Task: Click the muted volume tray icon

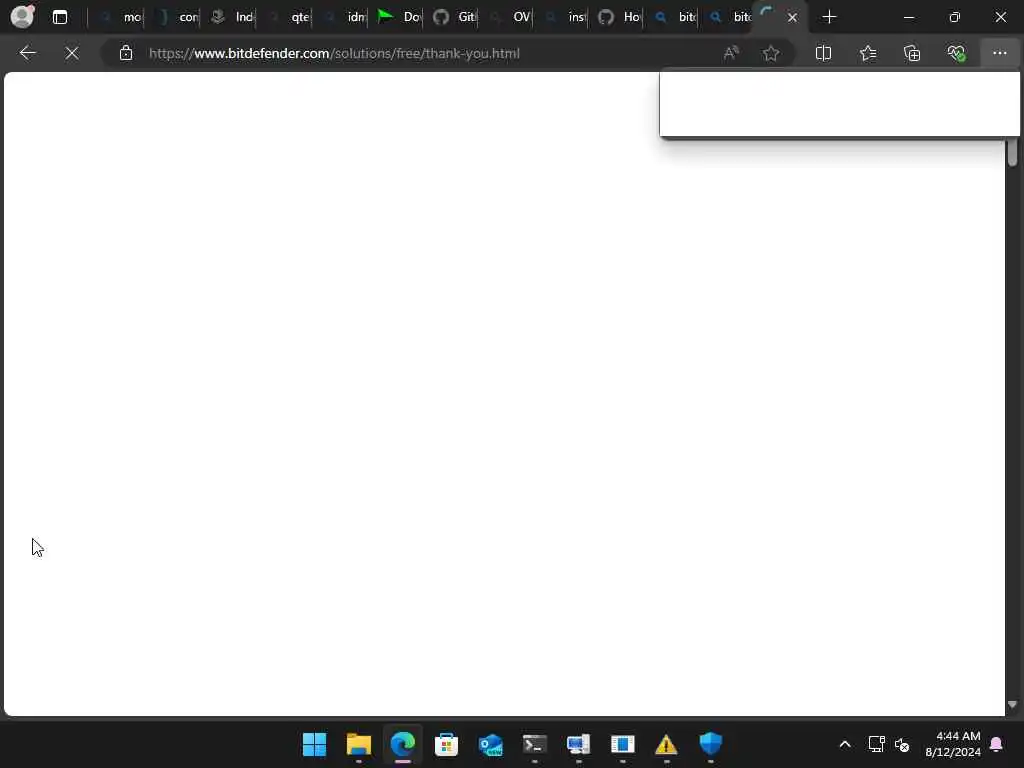Action: (902, 744)
